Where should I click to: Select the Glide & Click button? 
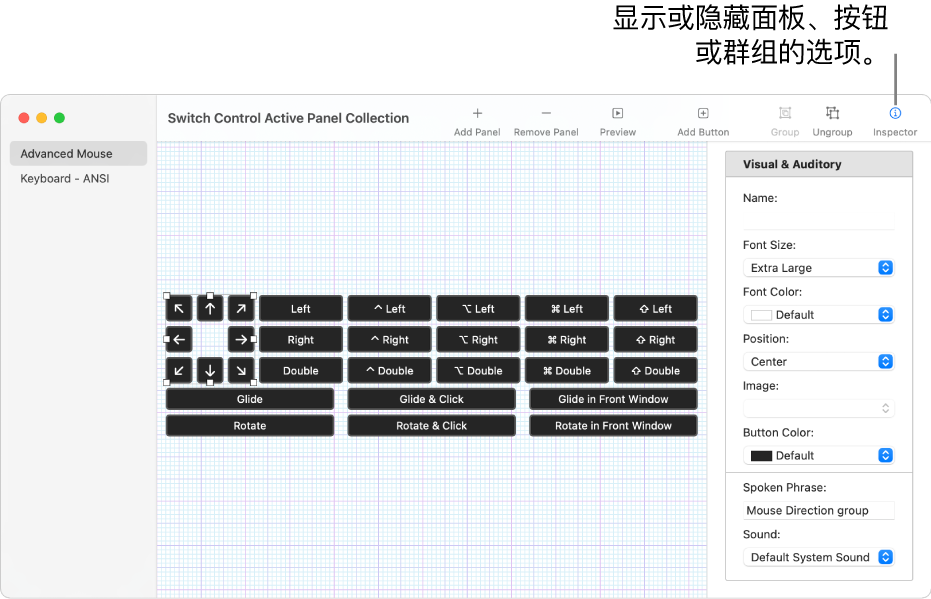pos(432,399)
